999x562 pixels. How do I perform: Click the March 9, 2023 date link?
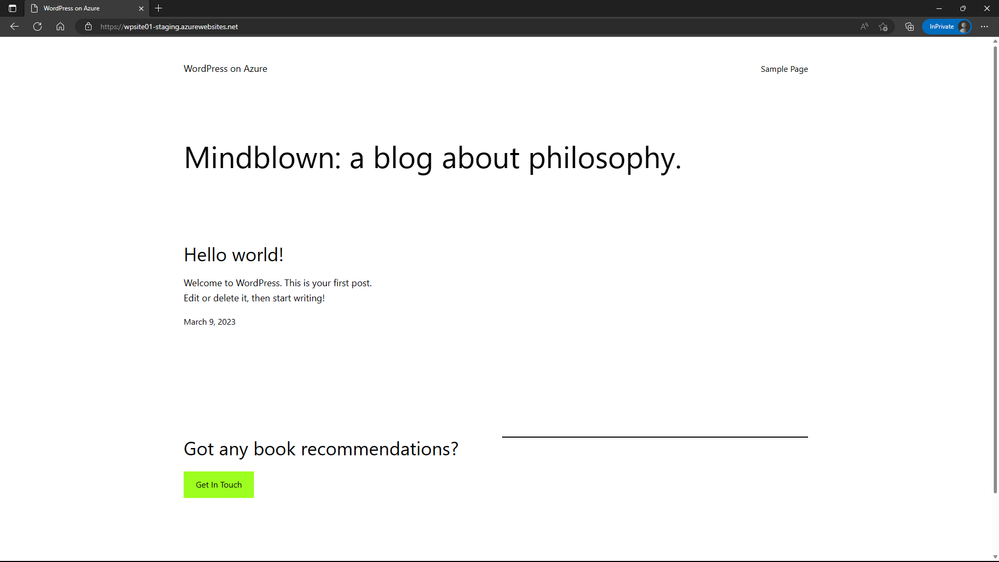(x=210, y=322)
